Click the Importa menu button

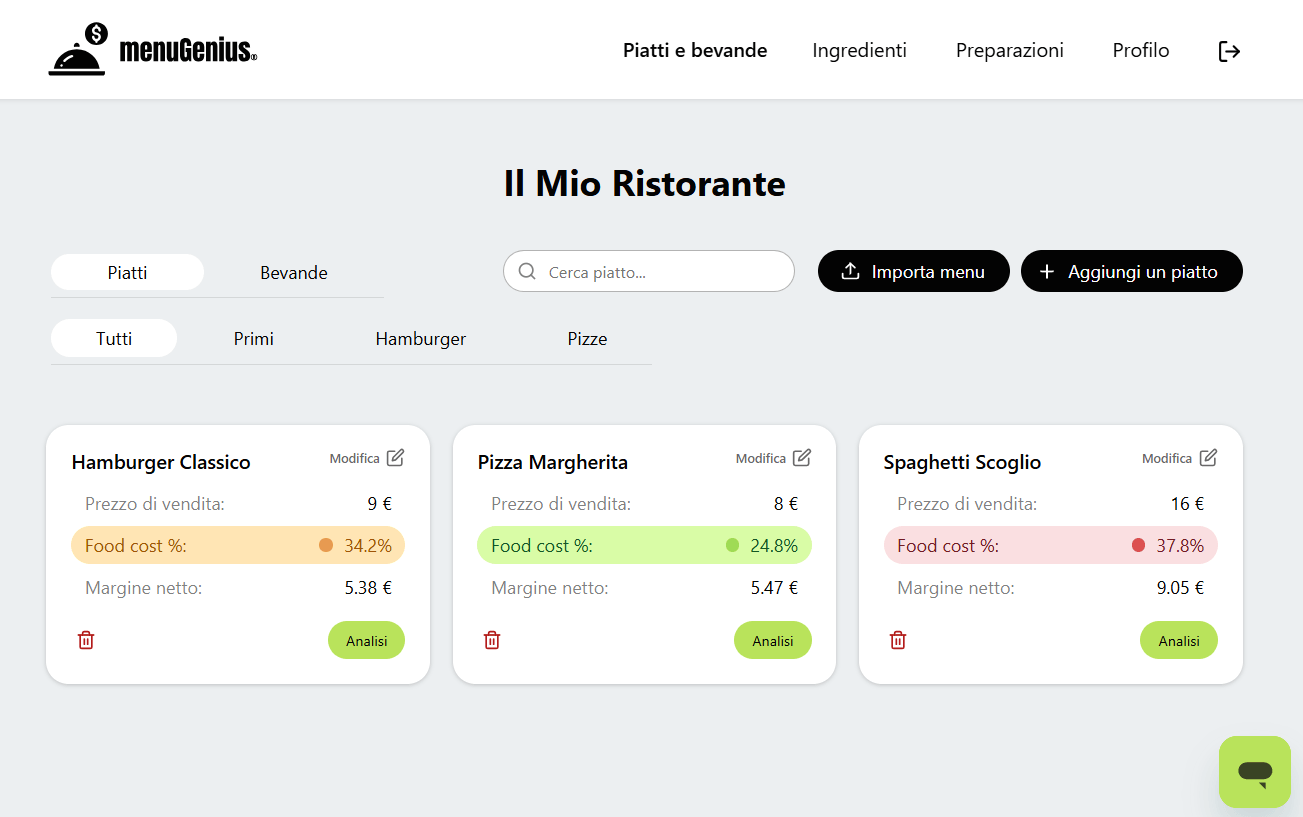pos(913,272)
